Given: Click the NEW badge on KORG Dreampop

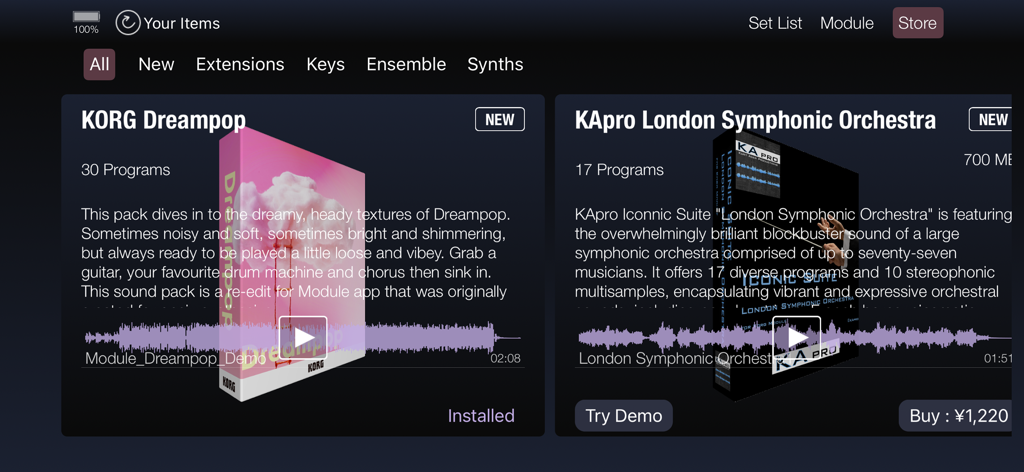Looking at the screenshot, I should (x=500, y=119).
